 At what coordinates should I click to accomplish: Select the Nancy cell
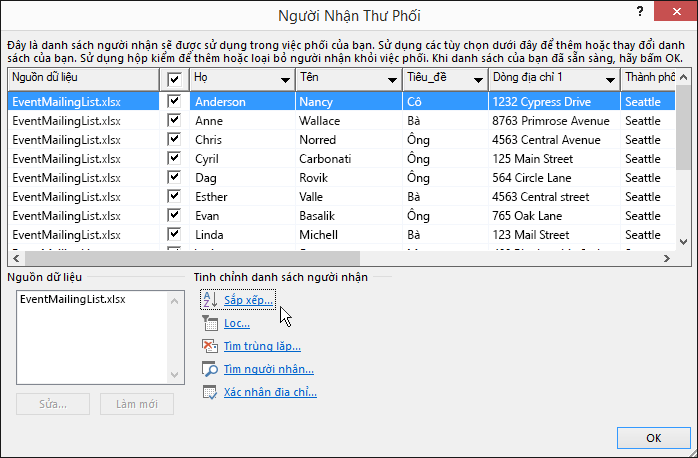349,101
